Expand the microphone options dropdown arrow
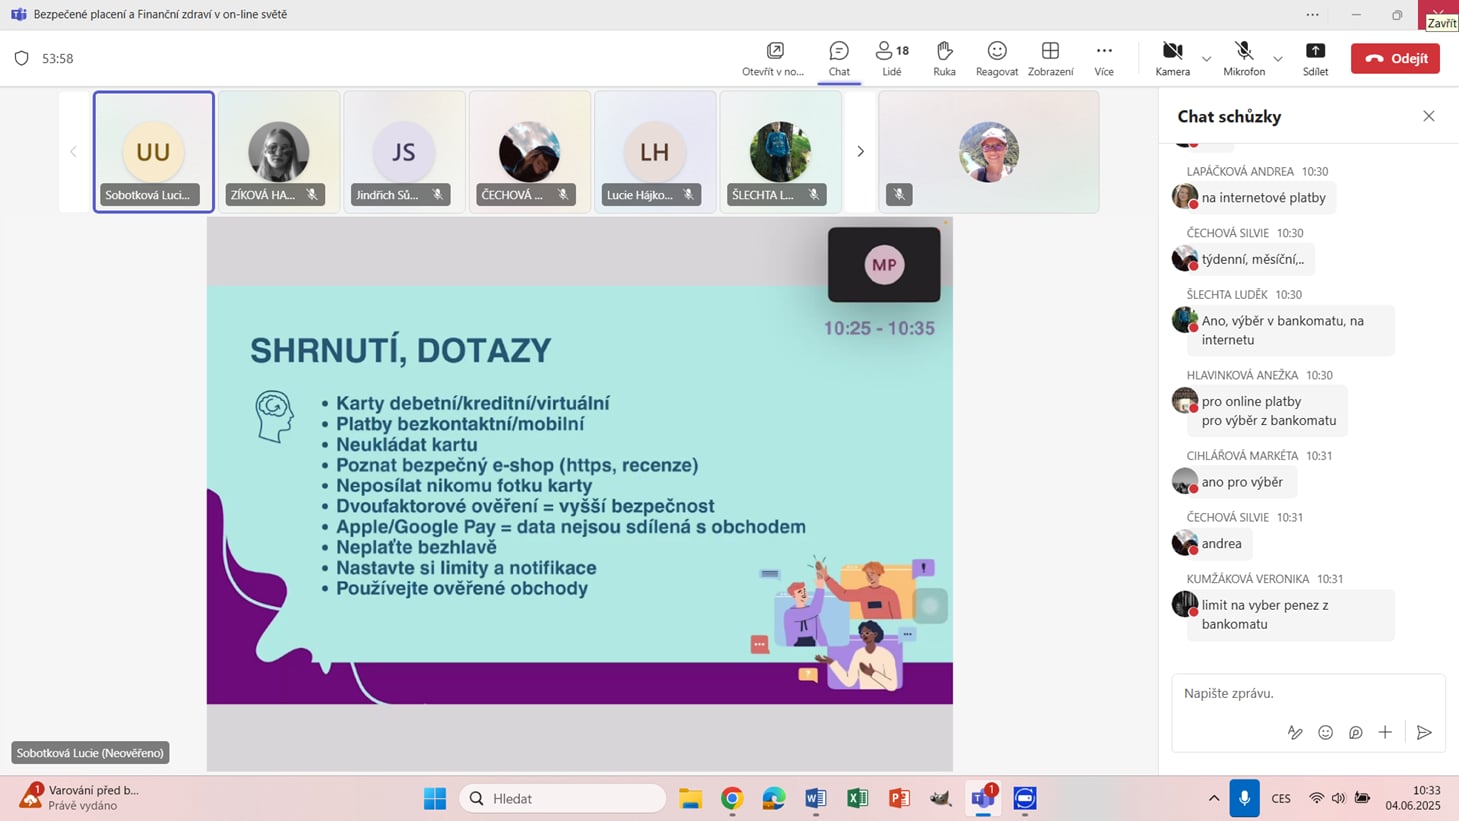The height and width of the screenshot is (821, 1459). click(x=1278, y=59)
